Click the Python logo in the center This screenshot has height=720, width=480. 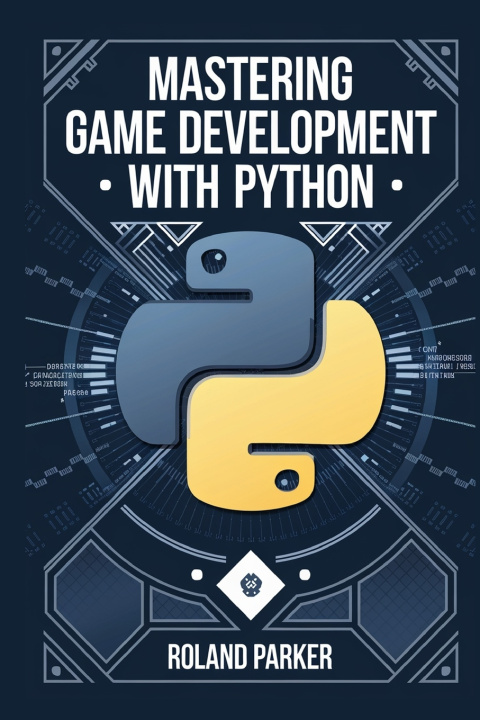click(x=251, y=371)
